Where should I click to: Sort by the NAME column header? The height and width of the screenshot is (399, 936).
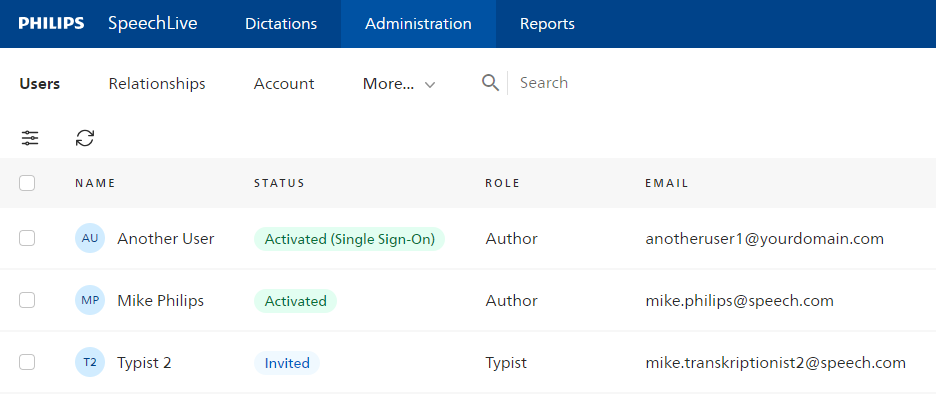coord(95,183)
